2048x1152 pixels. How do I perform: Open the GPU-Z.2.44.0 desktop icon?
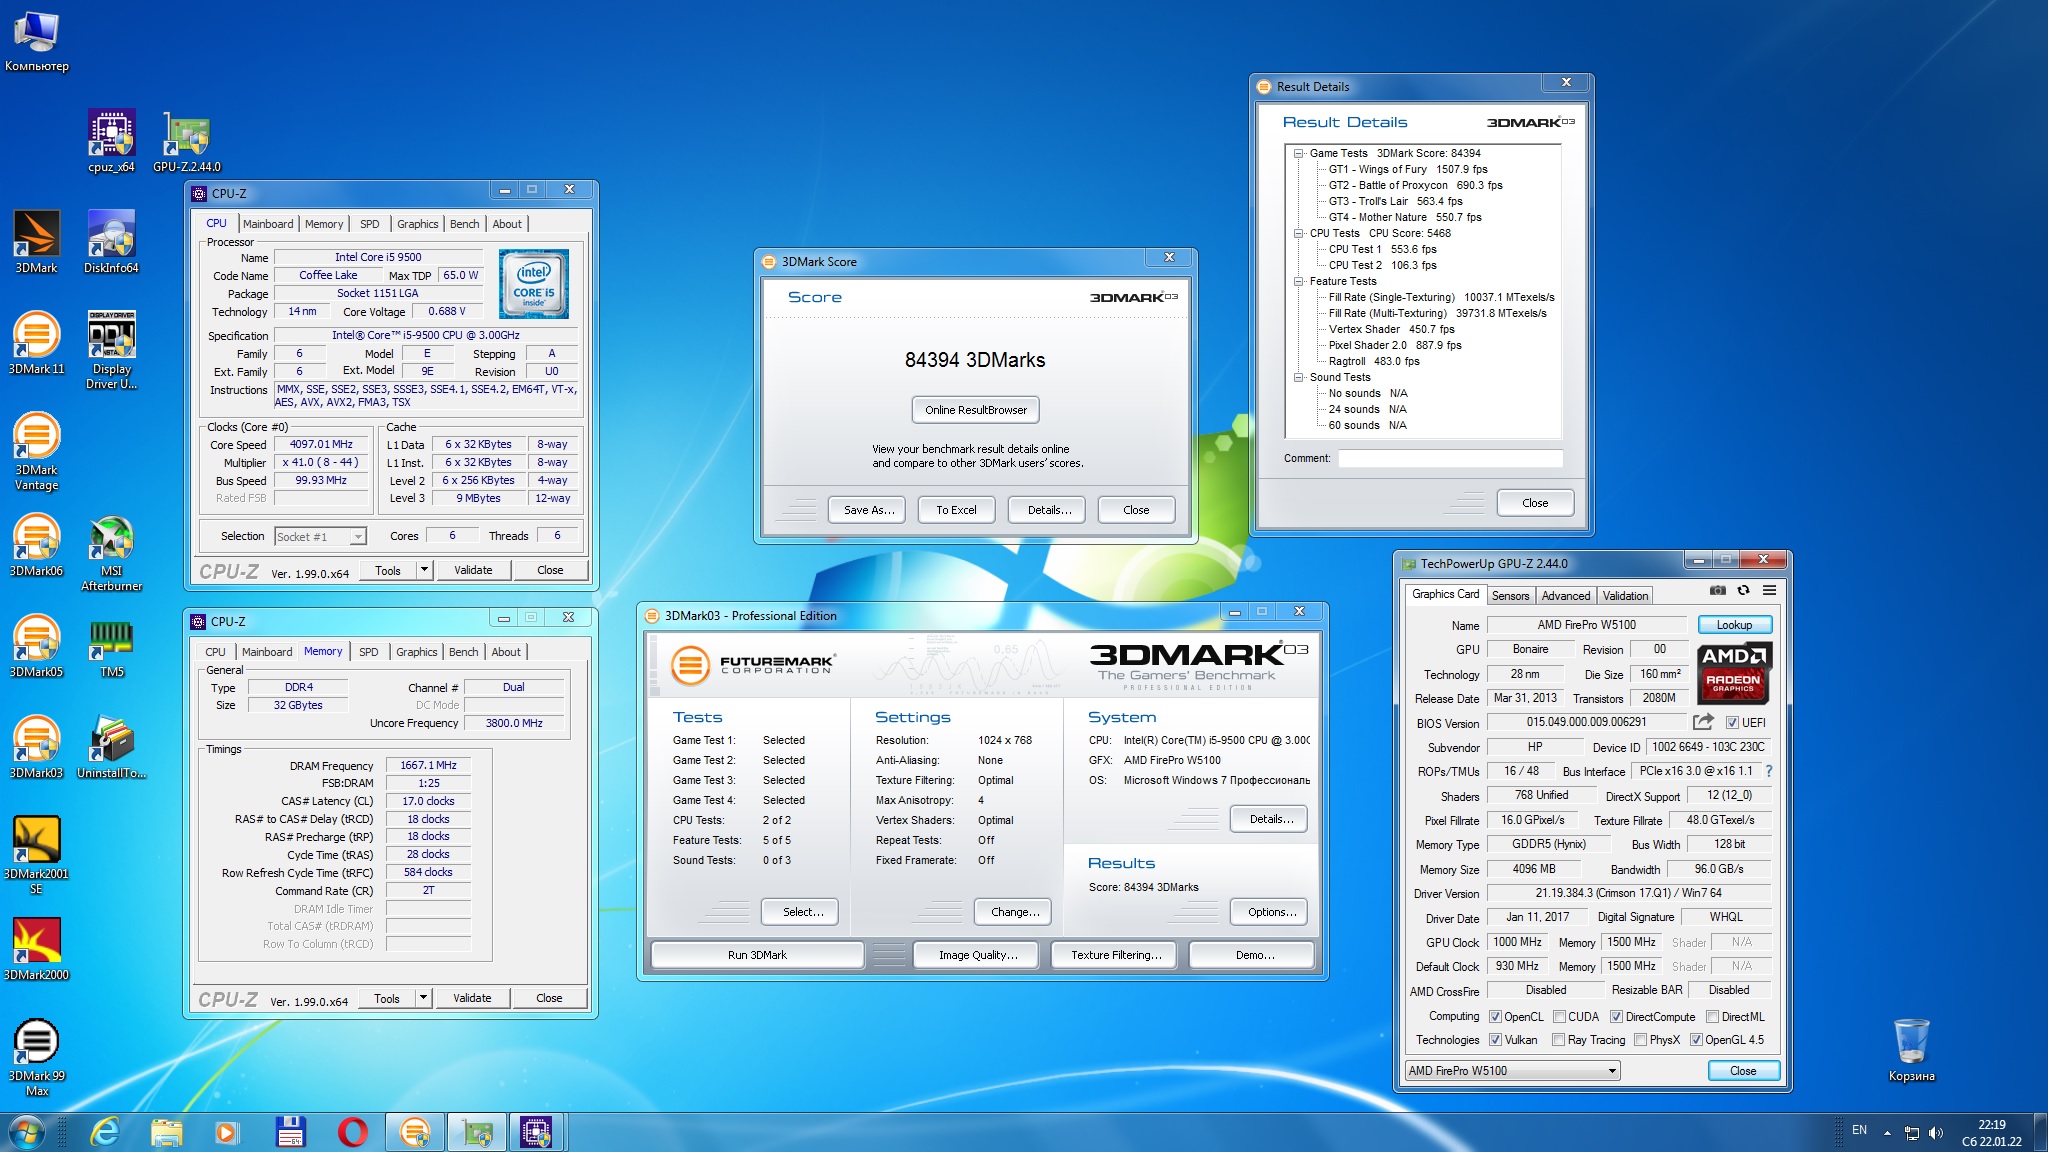coord(186,141)
